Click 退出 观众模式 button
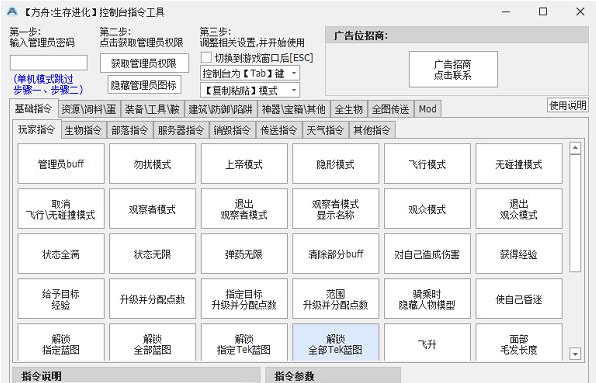The height and width of the screenshot is (383, 596). 519,209
